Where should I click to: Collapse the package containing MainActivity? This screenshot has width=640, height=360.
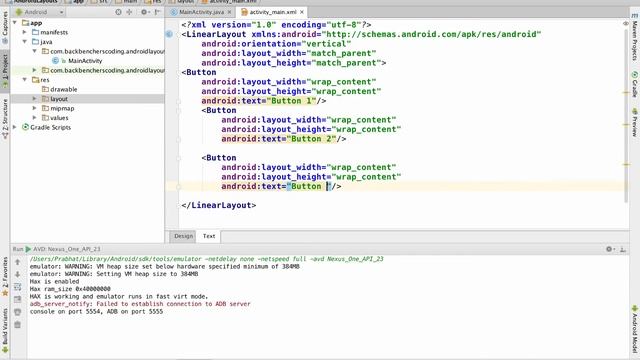(x=35, y=51)
